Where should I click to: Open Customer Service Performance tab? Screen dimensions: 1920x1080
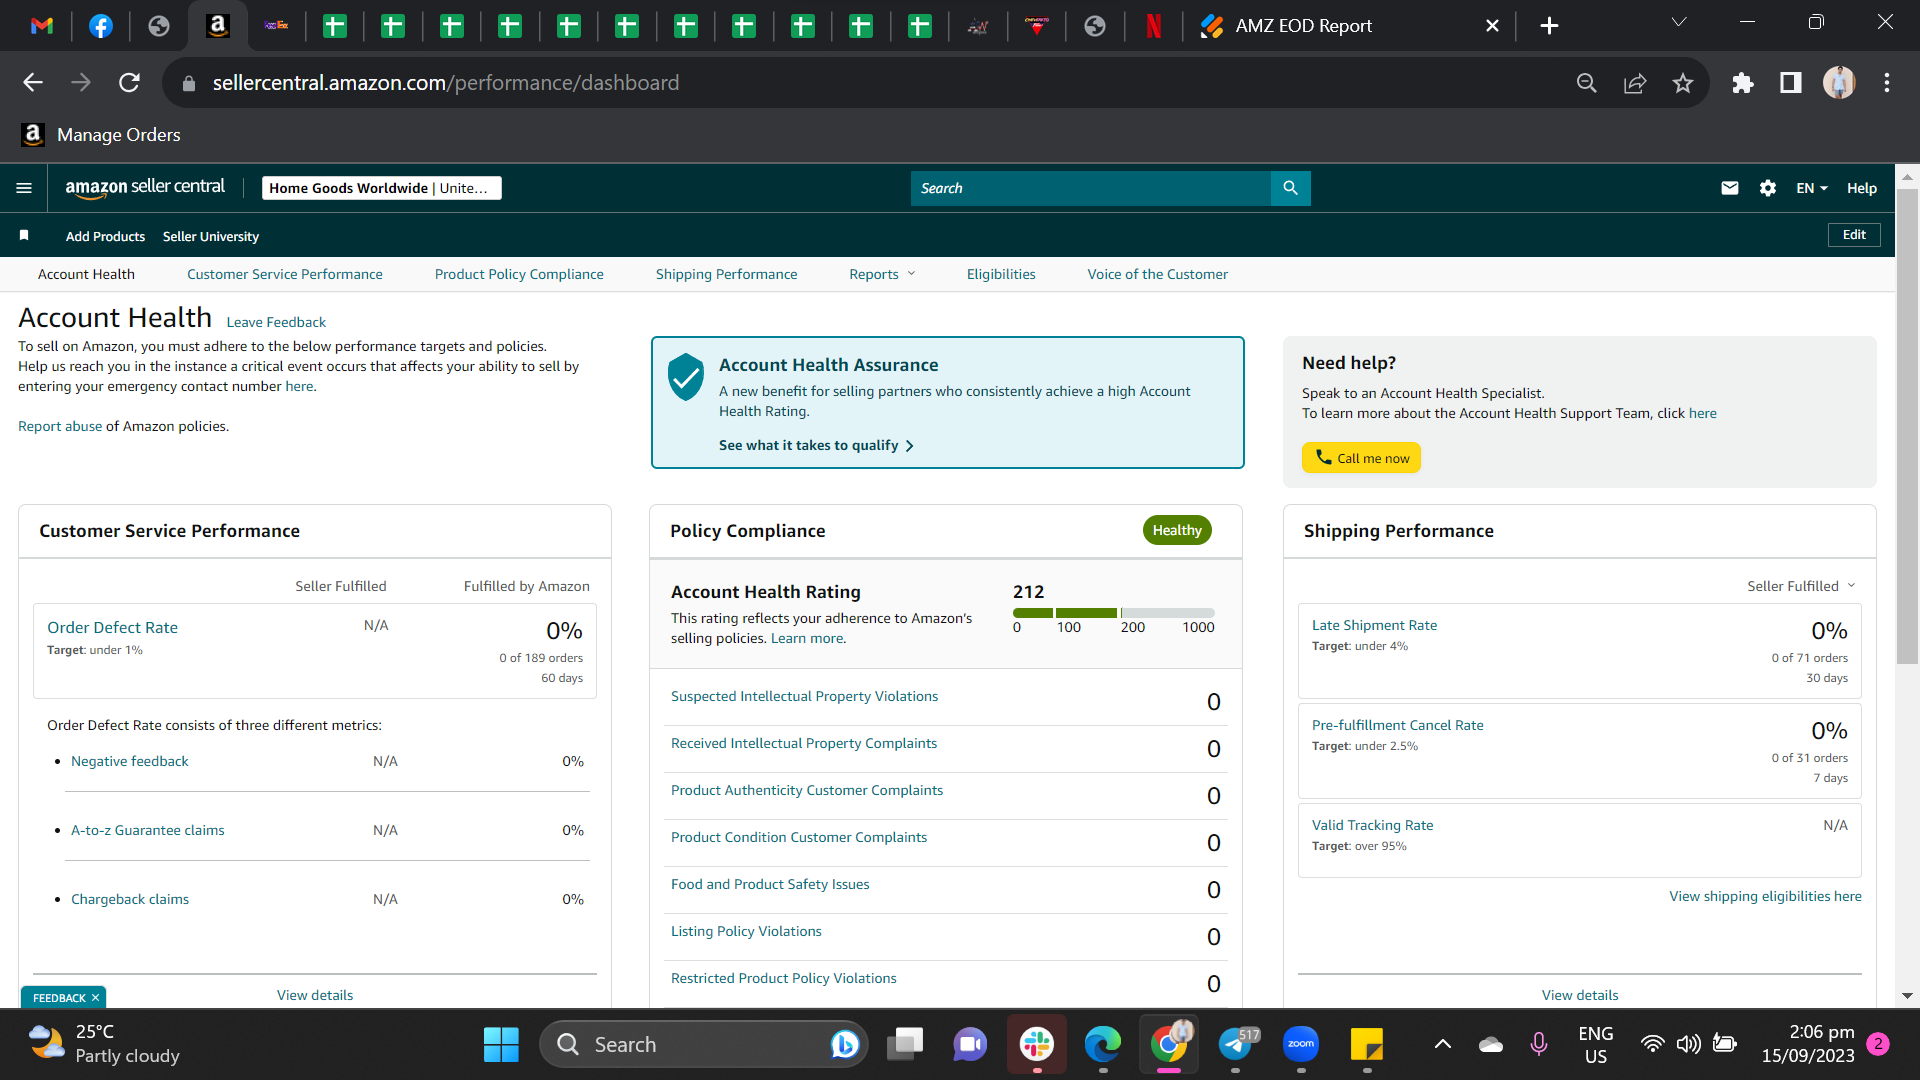(x=284, y=274)
